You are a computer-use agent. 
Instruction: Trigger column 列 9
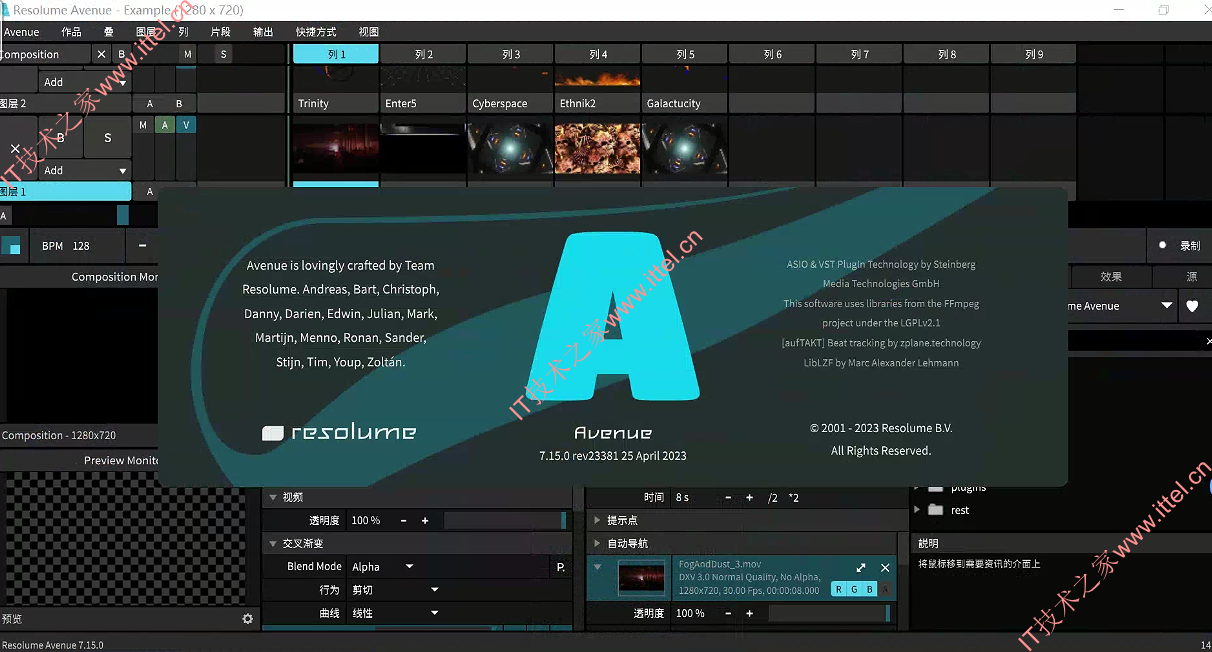(1034, 54)
